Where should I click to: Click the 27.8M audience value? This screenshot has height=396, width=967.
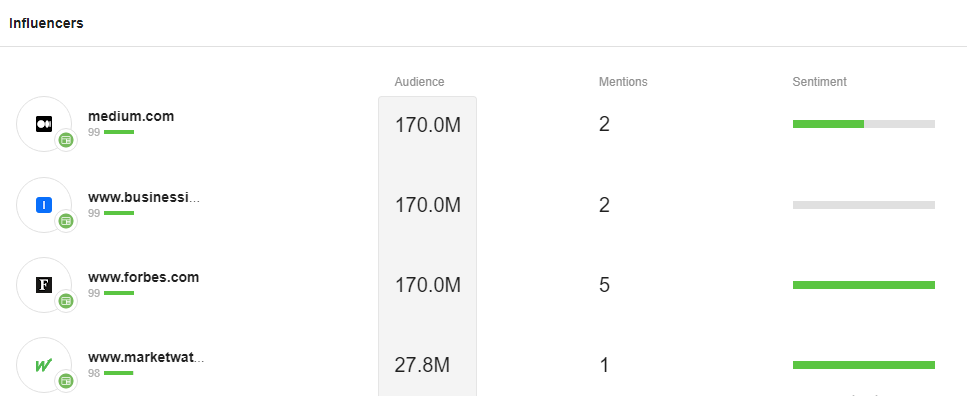[x=422, y=365]
